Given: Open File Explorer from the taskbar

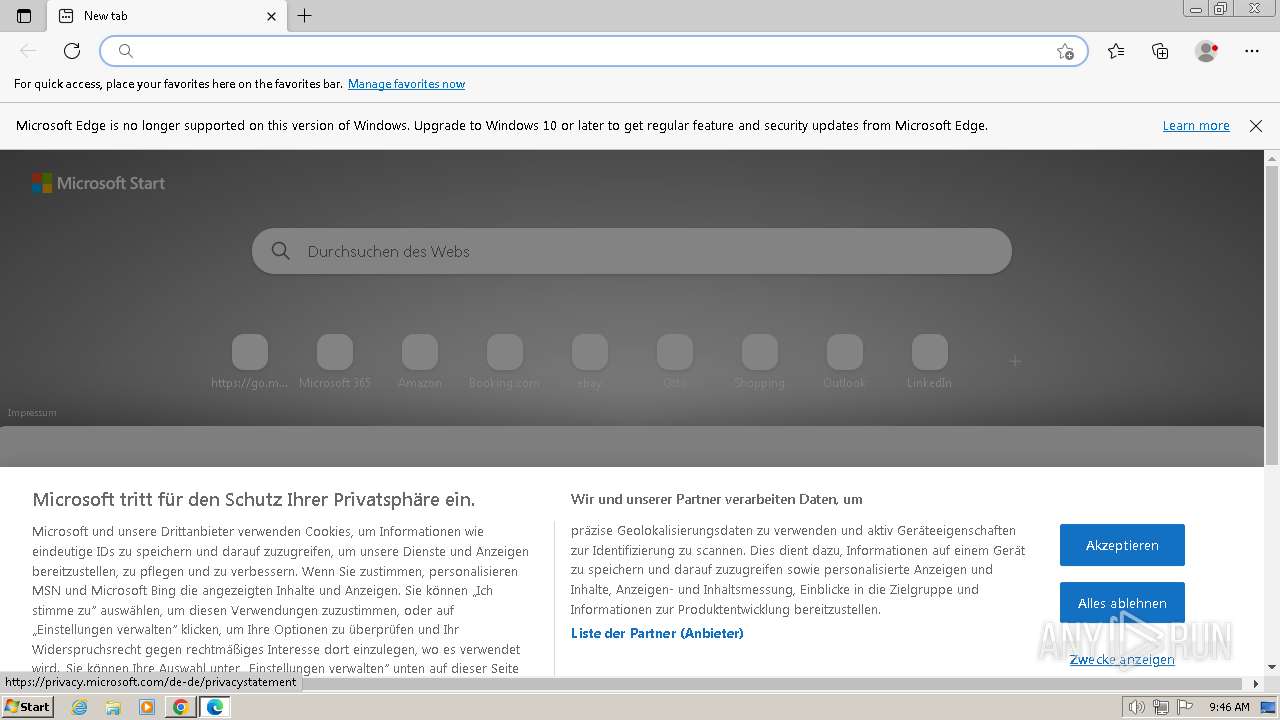Looking at the screenshot, I should click(x=113, y=707).
